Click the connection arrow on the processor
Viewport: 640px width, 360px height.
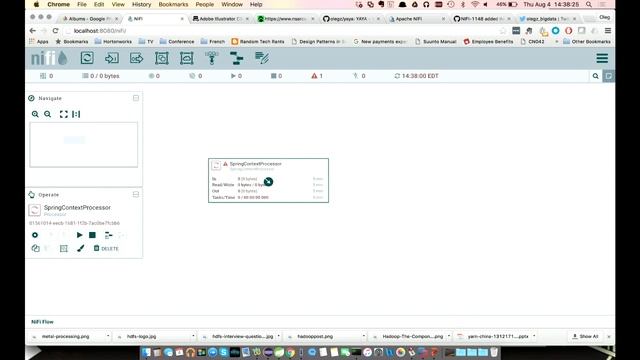pyautogui.click(x=268, y=182)
